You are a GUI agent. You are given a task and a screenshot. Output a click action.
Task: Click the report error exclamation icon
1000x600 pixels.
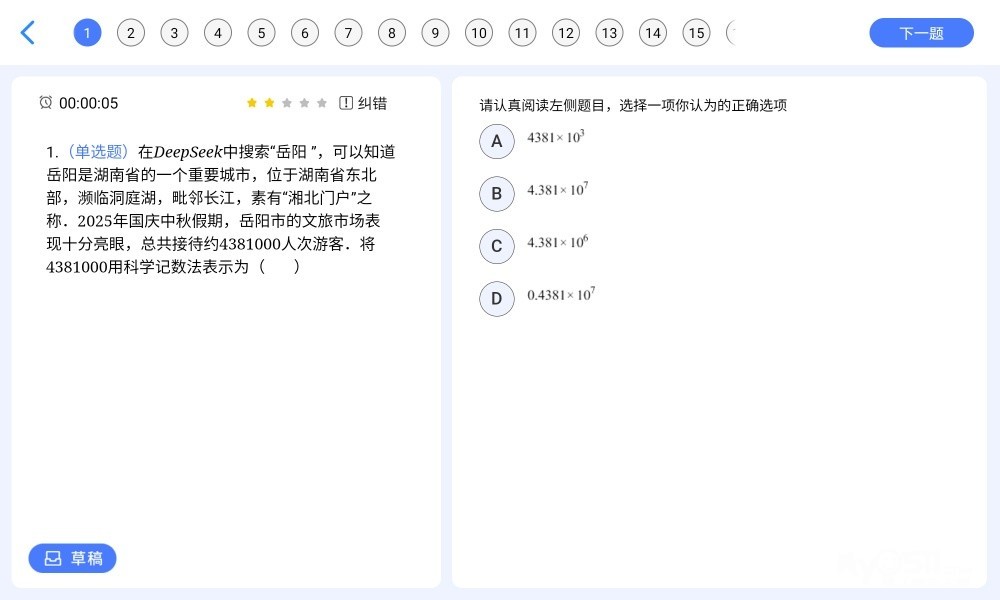pyautogui.click(x=346, y=103)
